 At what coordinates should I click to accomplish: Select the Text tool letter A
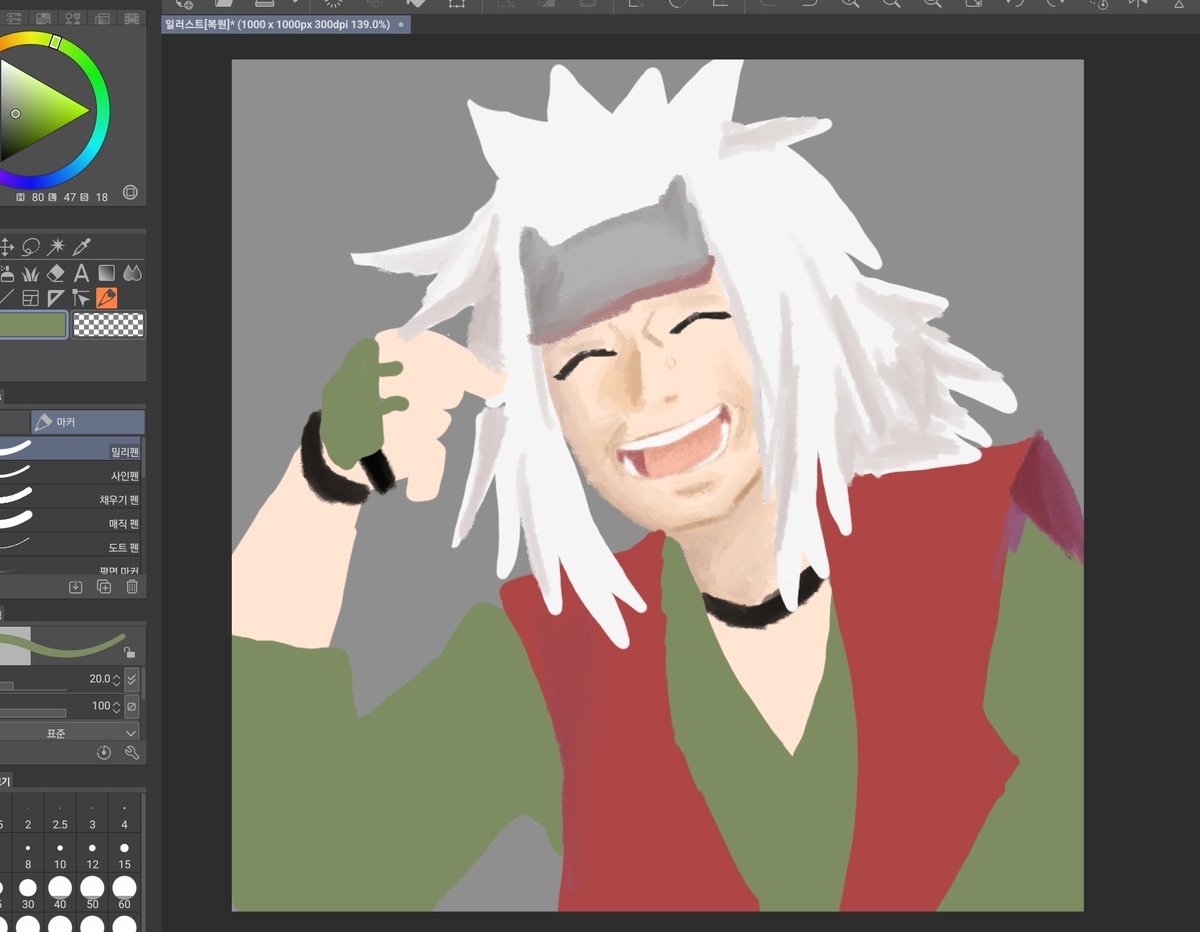click(82, 273)
